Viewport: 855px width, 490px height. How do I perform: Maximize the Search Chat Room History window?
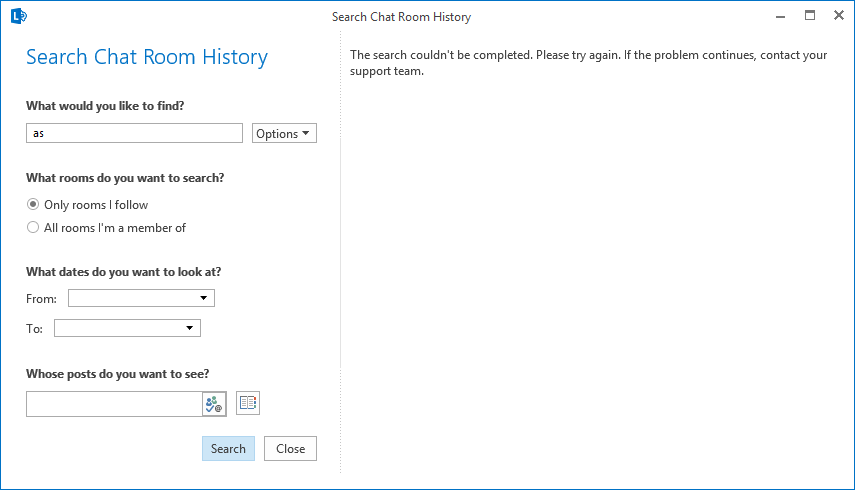(x=810, y=16)
